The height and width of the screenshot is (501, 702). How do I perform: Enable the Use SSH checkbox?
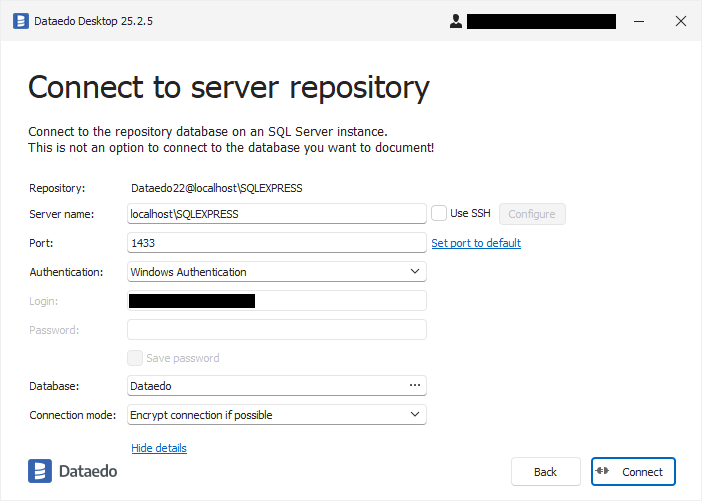coord(439,213)
